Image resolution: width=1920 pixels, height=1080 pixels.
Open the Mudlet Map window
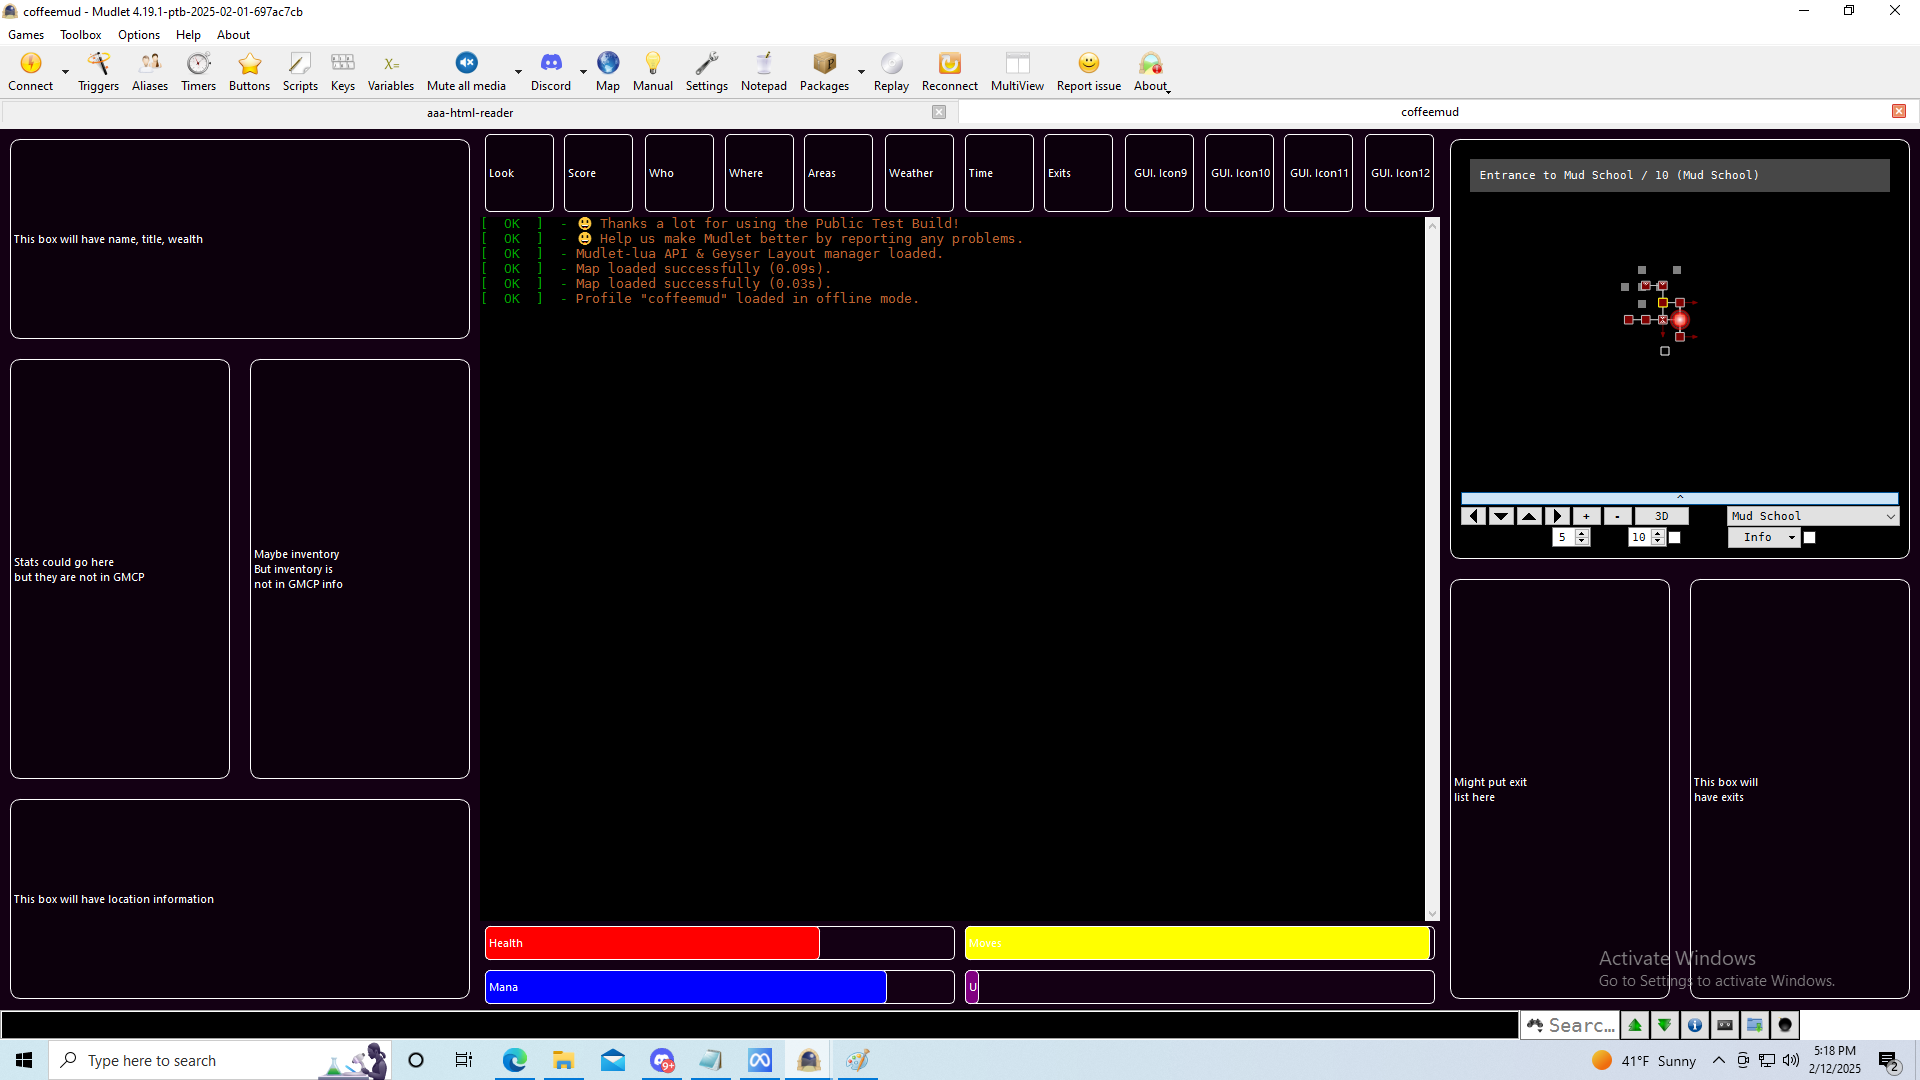[x=607, y=70]
